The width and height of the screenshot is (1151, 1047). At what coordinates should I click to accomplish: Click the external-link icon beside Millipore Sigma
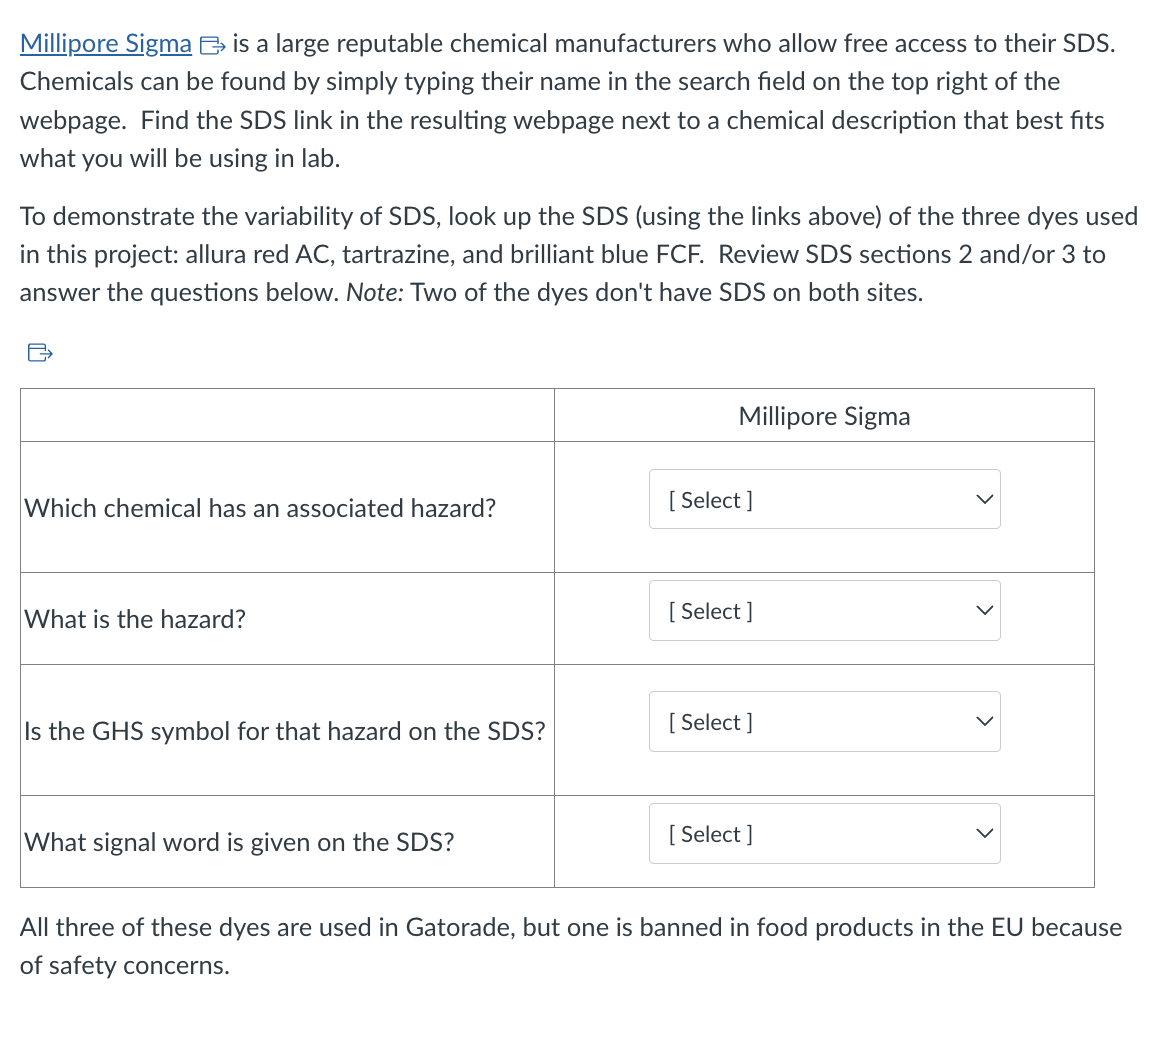tap(212, 46)
